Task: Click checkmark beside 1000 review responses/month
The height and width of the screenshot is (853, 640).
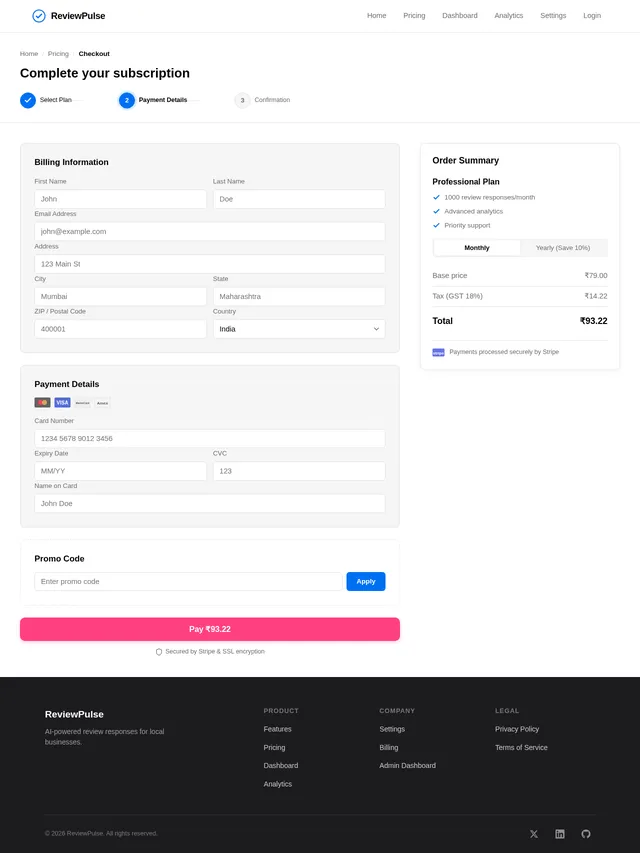Action: (436, 197)
